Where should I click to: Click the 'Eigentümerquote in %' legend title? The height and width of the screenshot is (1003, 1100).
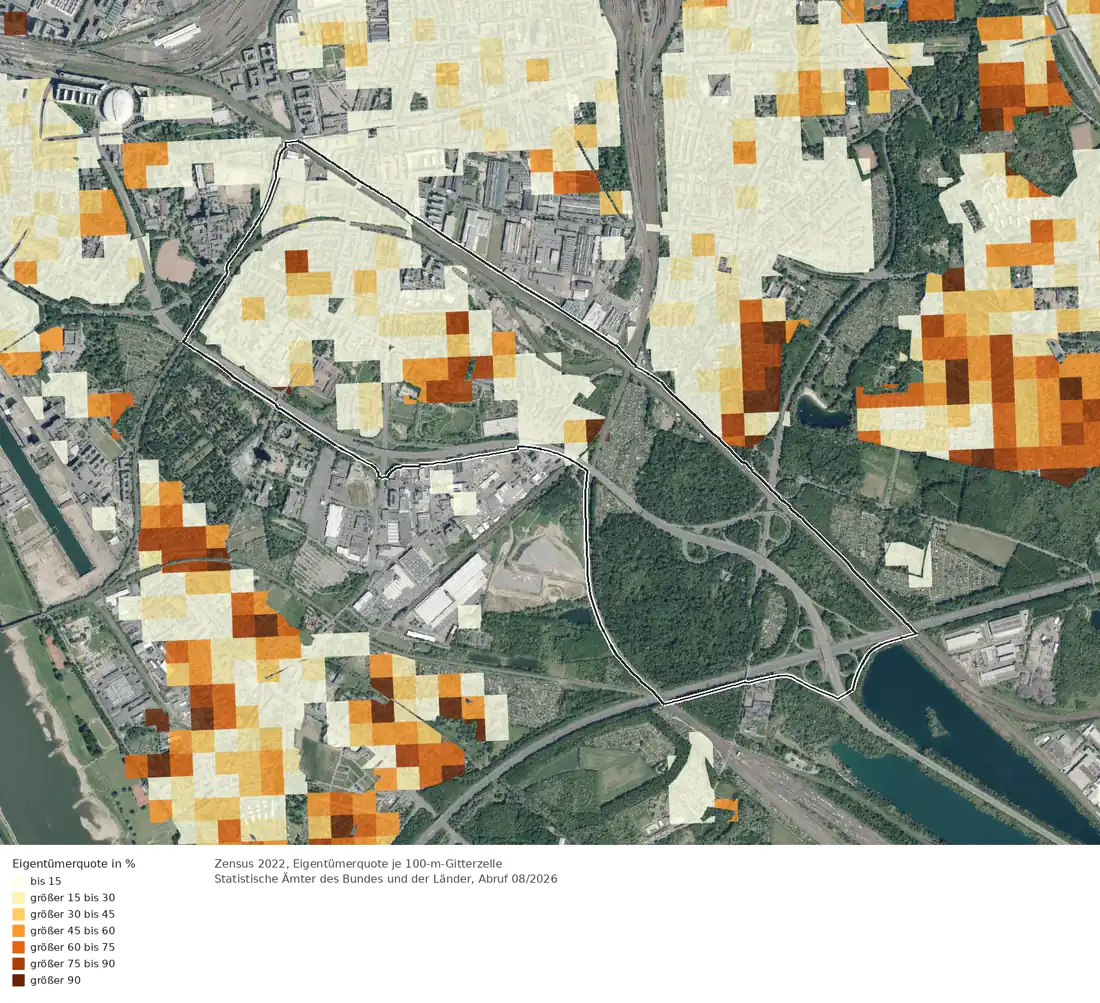74,863
